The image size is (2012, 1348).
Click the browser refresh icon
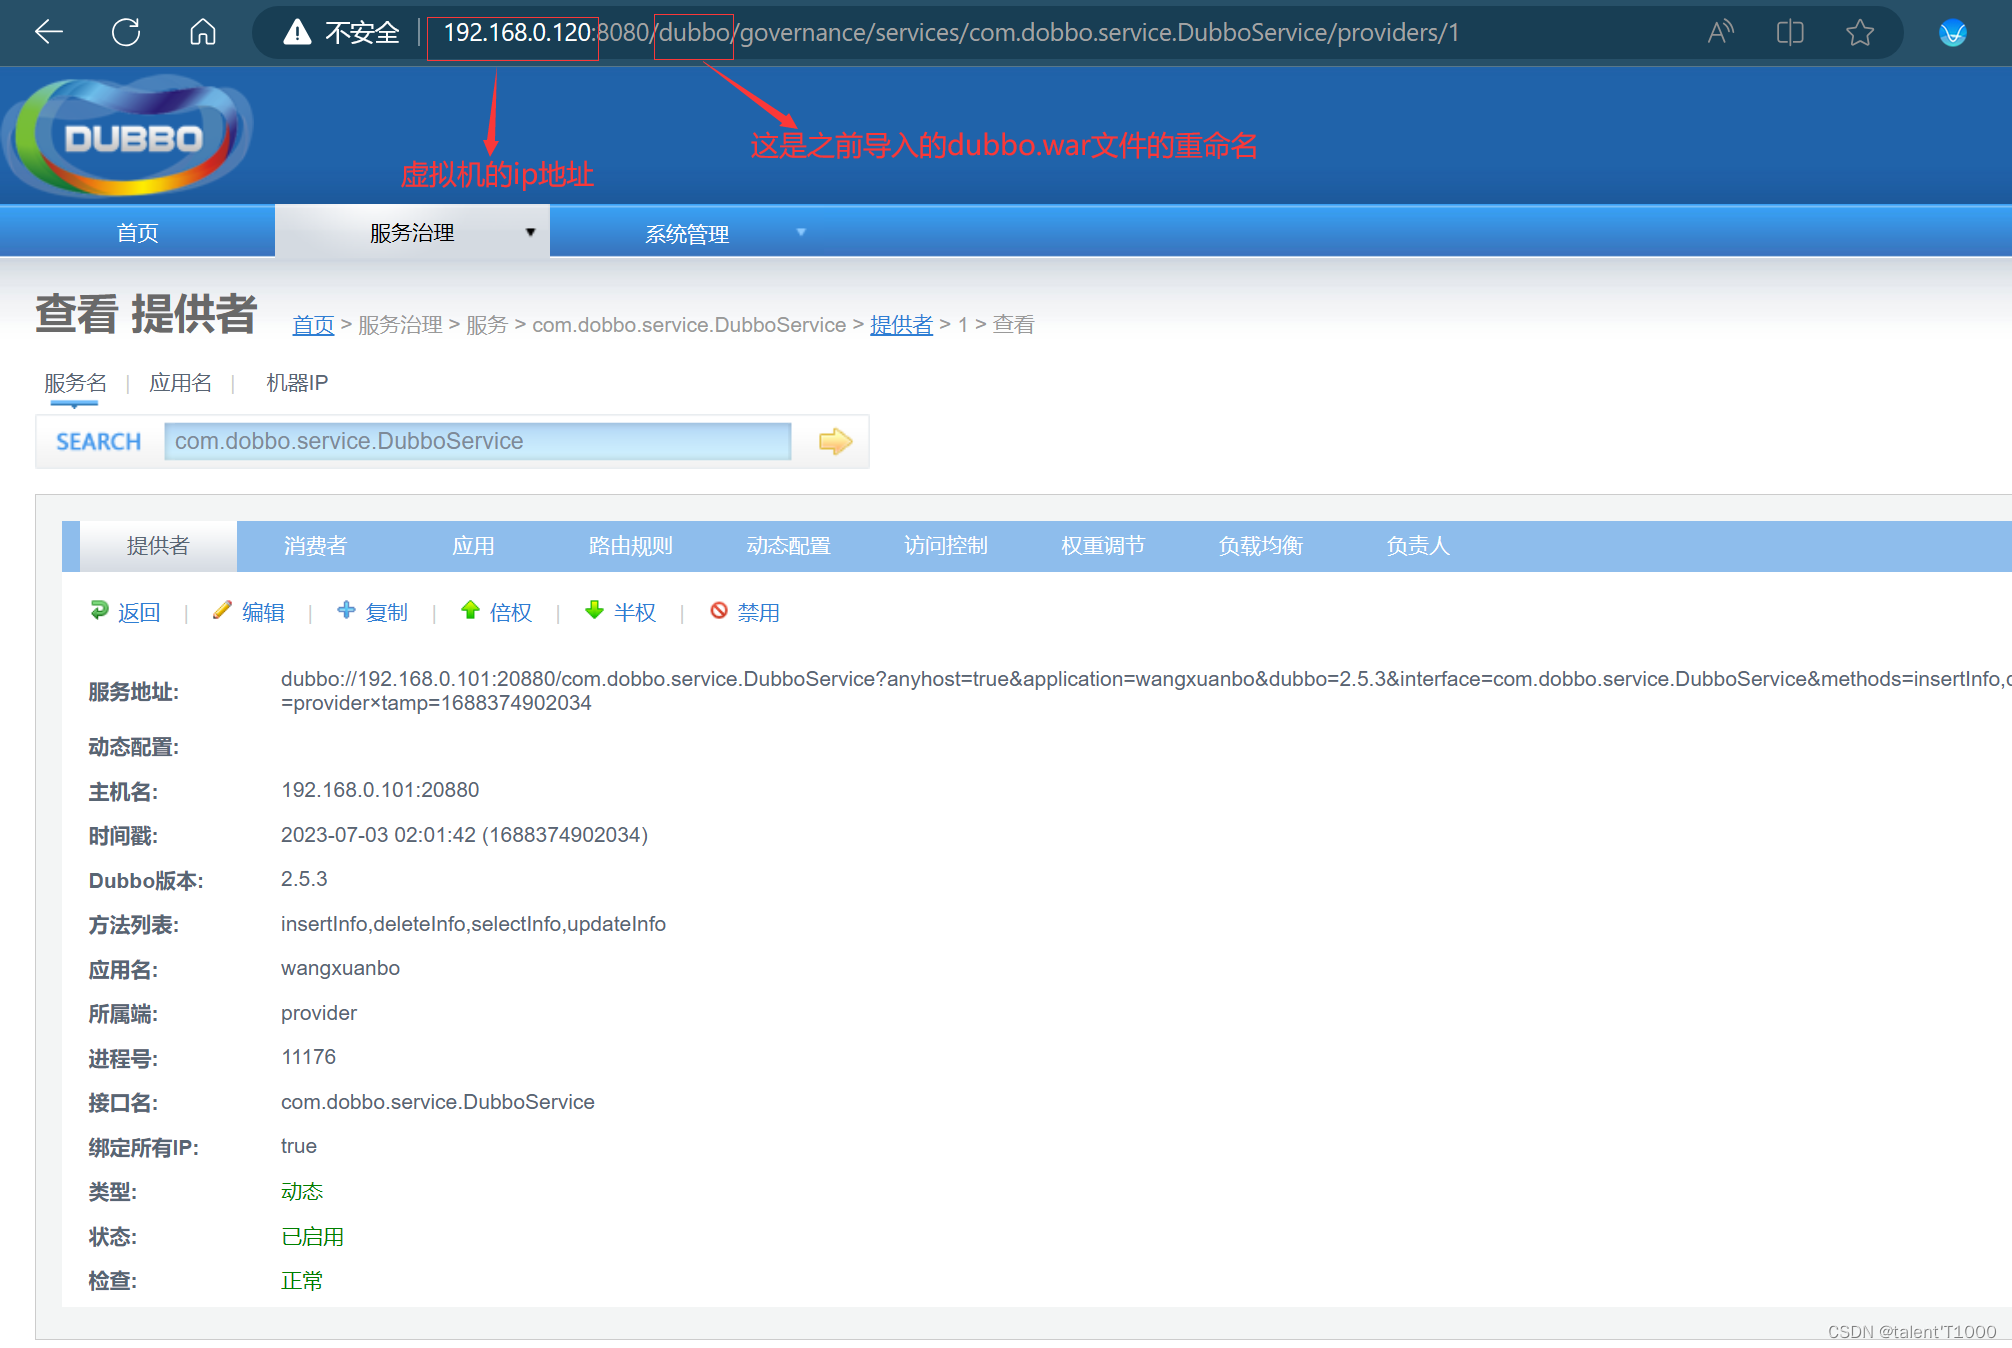tap(125, 32)
